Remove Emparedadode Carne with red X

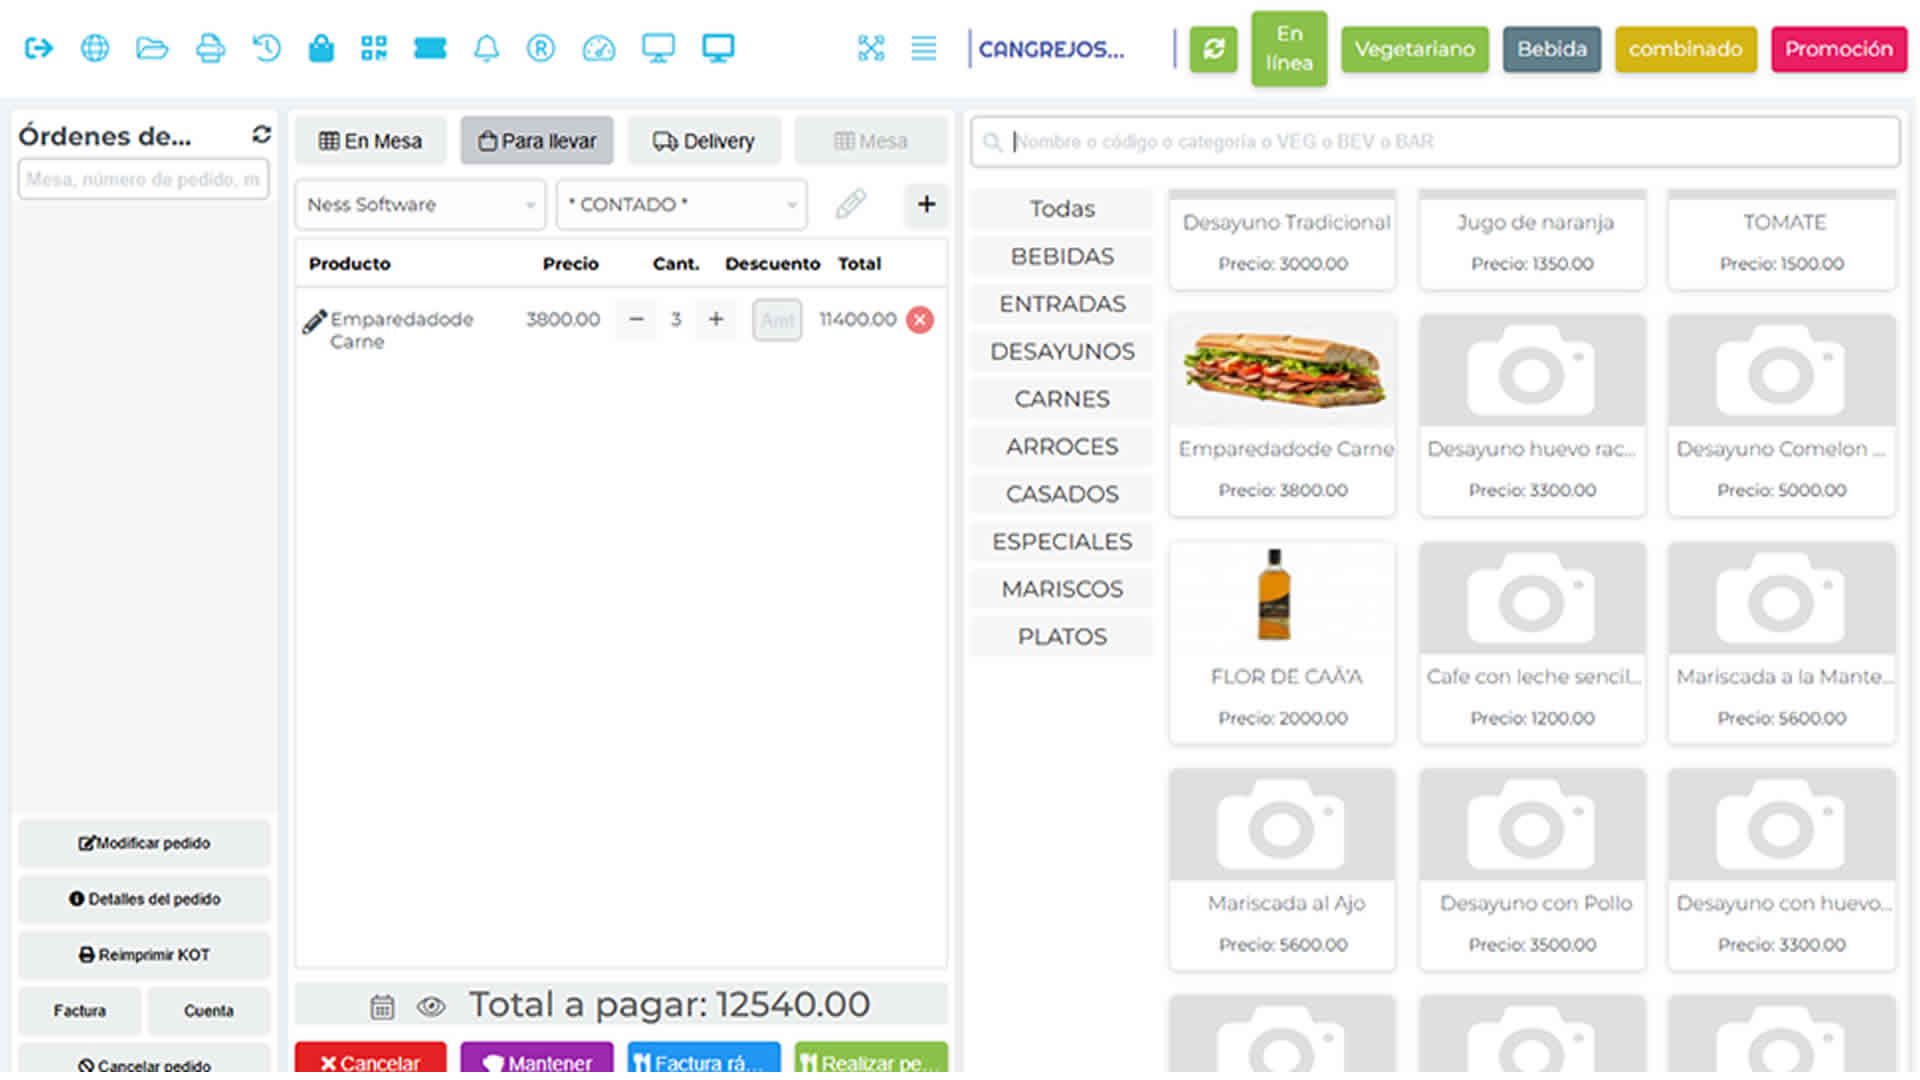[920, 320]
